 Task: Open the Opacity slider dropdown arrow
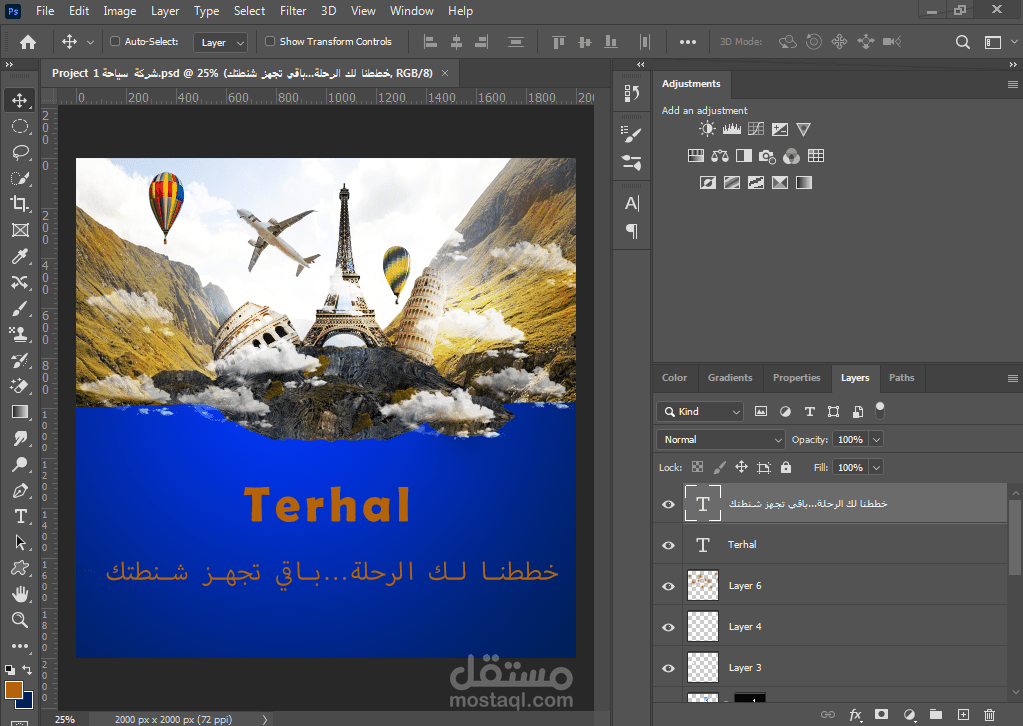click(876, 440)
